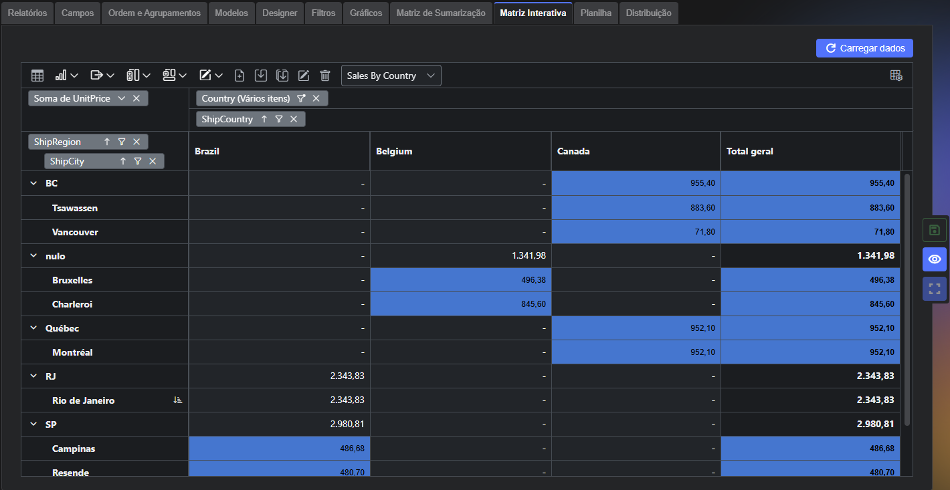Show the grid table view icon

click(38, 76)
